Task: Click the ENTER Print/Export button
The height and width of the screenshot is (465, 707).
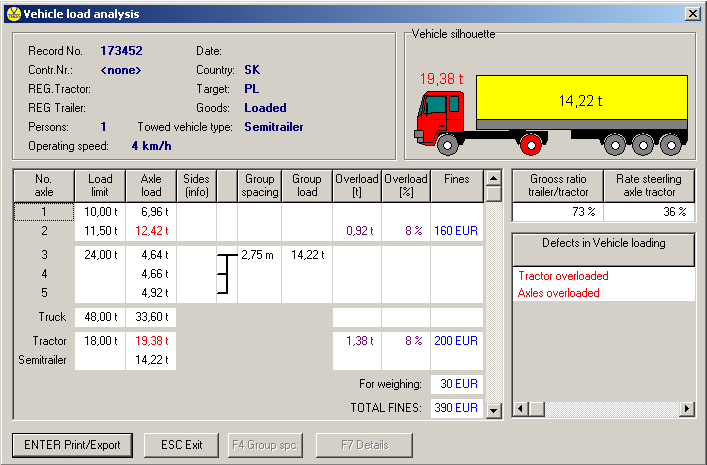Action: click(72, 445)
